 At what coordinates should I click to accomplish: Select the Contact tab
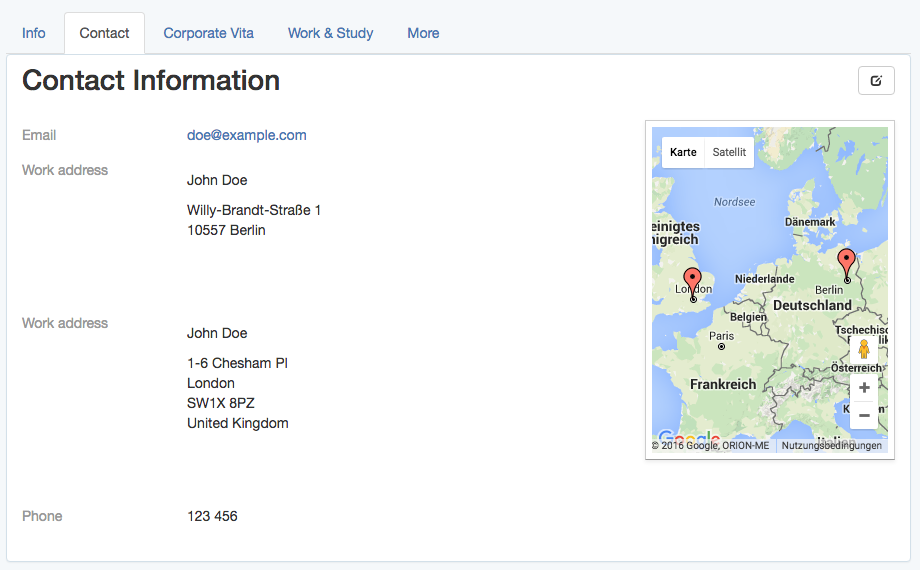click(x=104, y=33)
